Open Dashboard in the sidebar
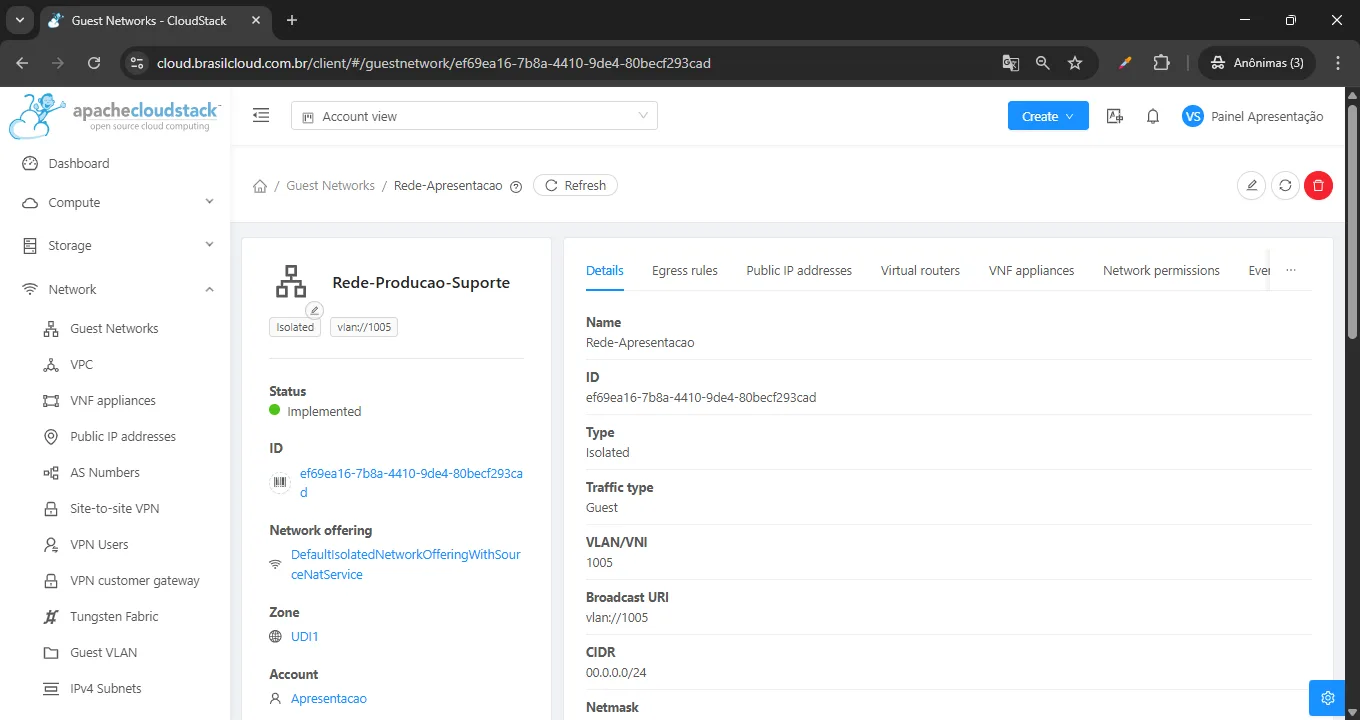Viewport: 1360px width, 720px height. coord(115,163)
